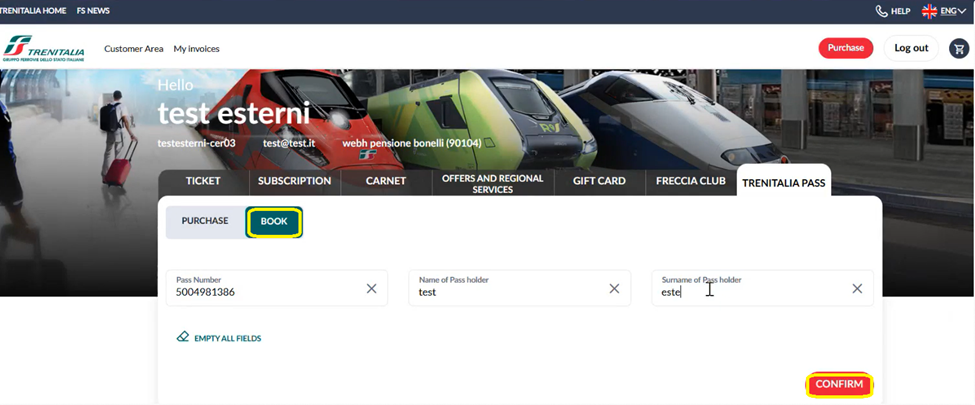Click the eraser icon for Empty All Fields

click(x=183, y=337)
